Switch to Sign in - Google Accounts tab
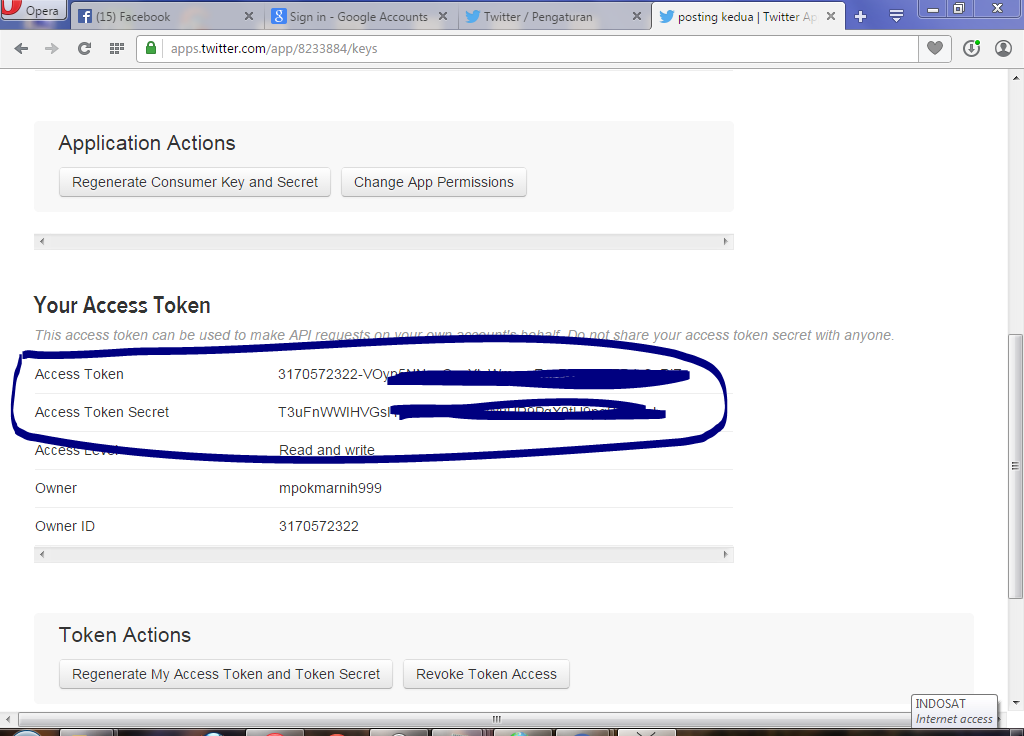Viewport: 1024px width, 736px height. click(x=359, y=17)
